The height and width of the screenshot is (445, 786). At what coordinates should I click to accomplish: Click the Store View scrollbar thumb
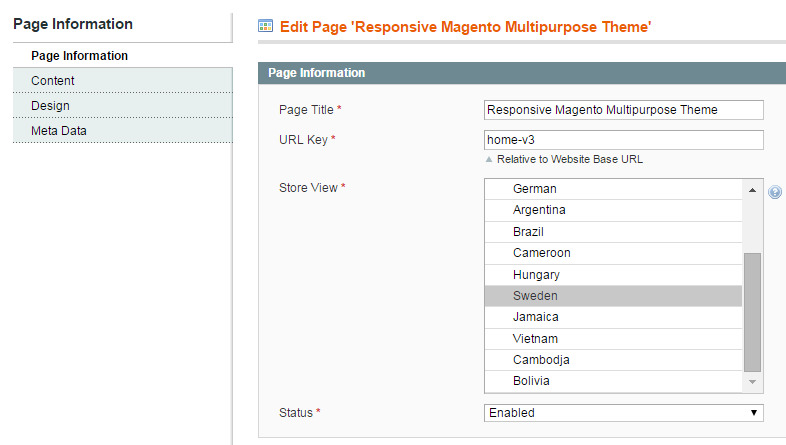752,312
